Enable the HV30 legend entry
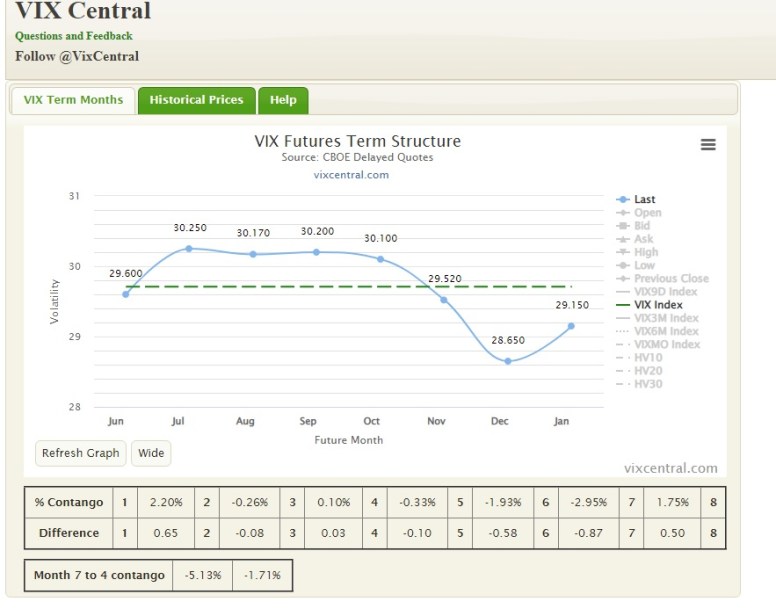Viewport: 776px width, 616px height. point(648,384)
